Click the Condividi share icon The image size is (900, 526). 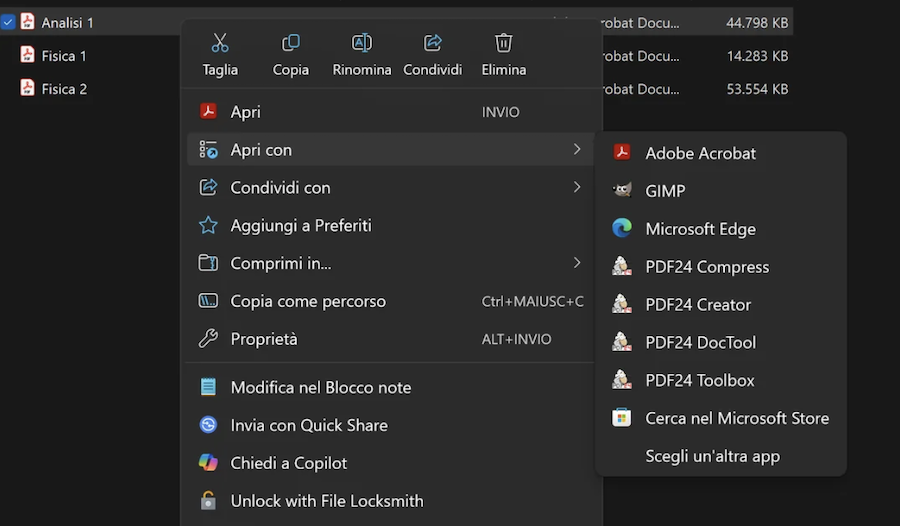(433, 43)
